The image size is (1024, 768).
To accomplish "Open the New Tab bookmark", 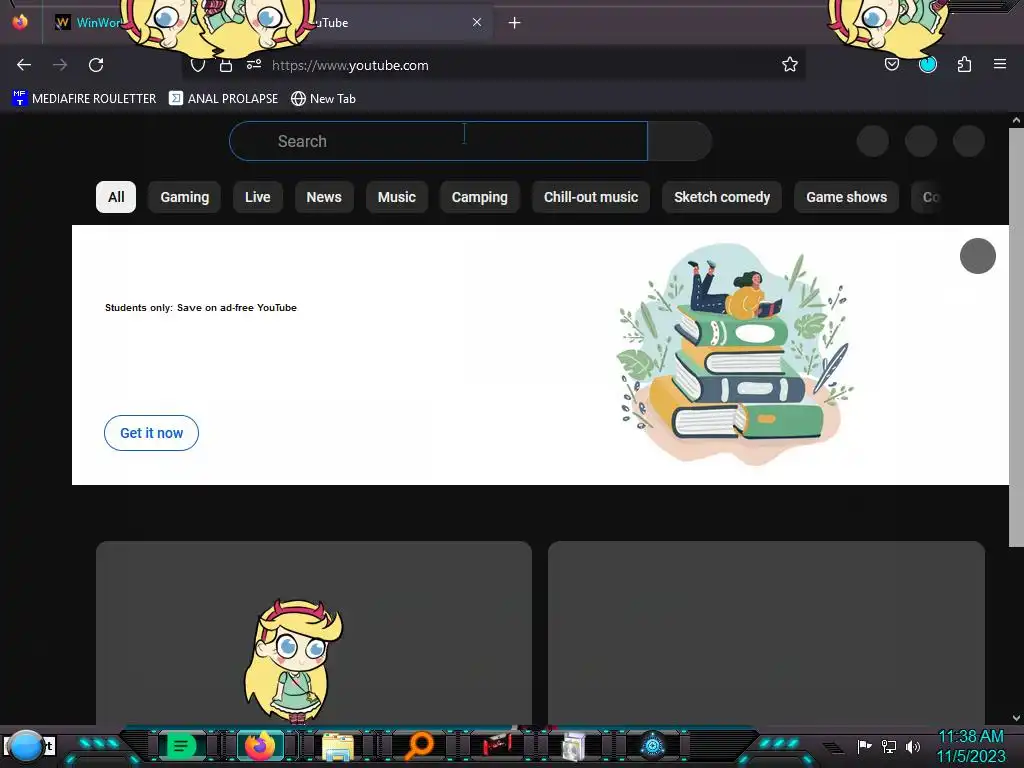I will (323, 99).
